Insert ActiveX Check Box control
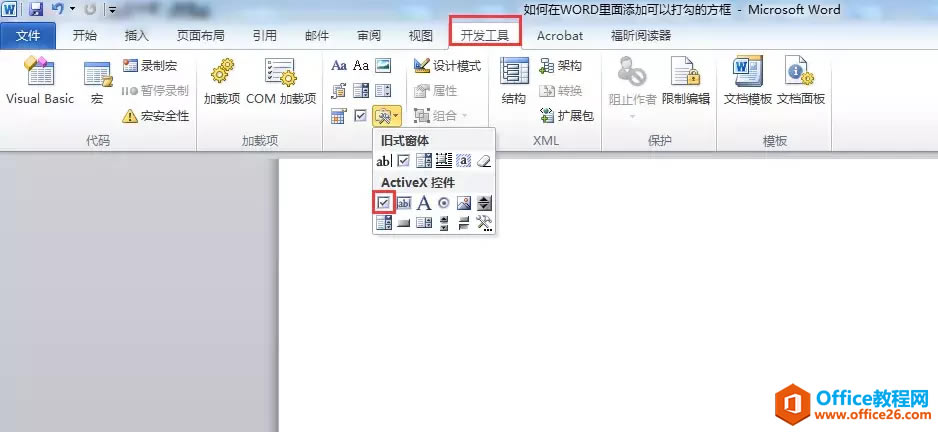The image size is (938, 432). (x=383, y=203)
